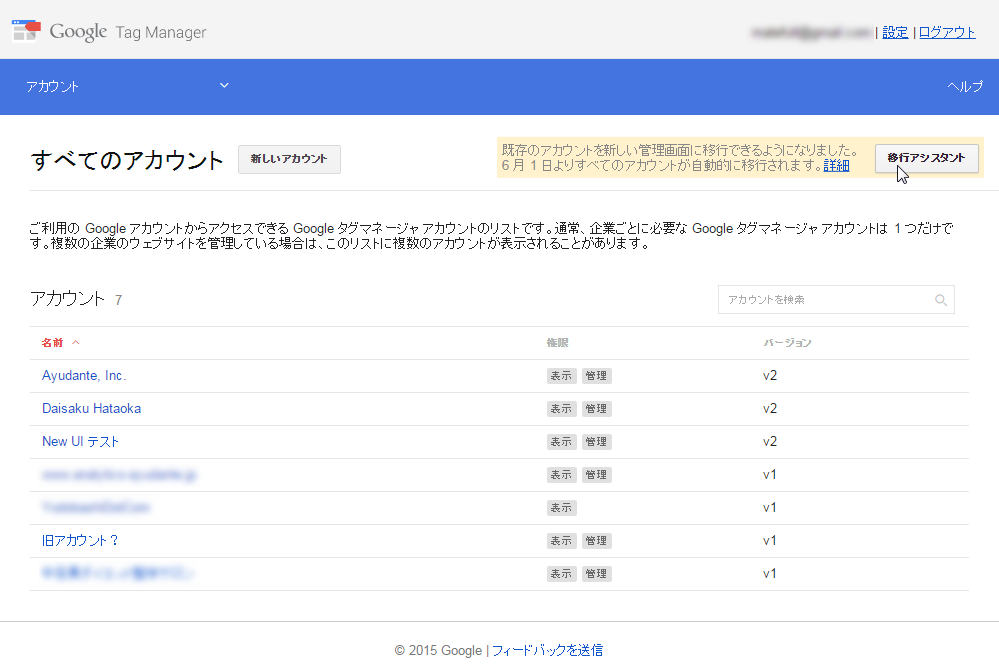Click 新しいアカウント to create an account
Screen dimensions: 999x664
click(288, 159)
